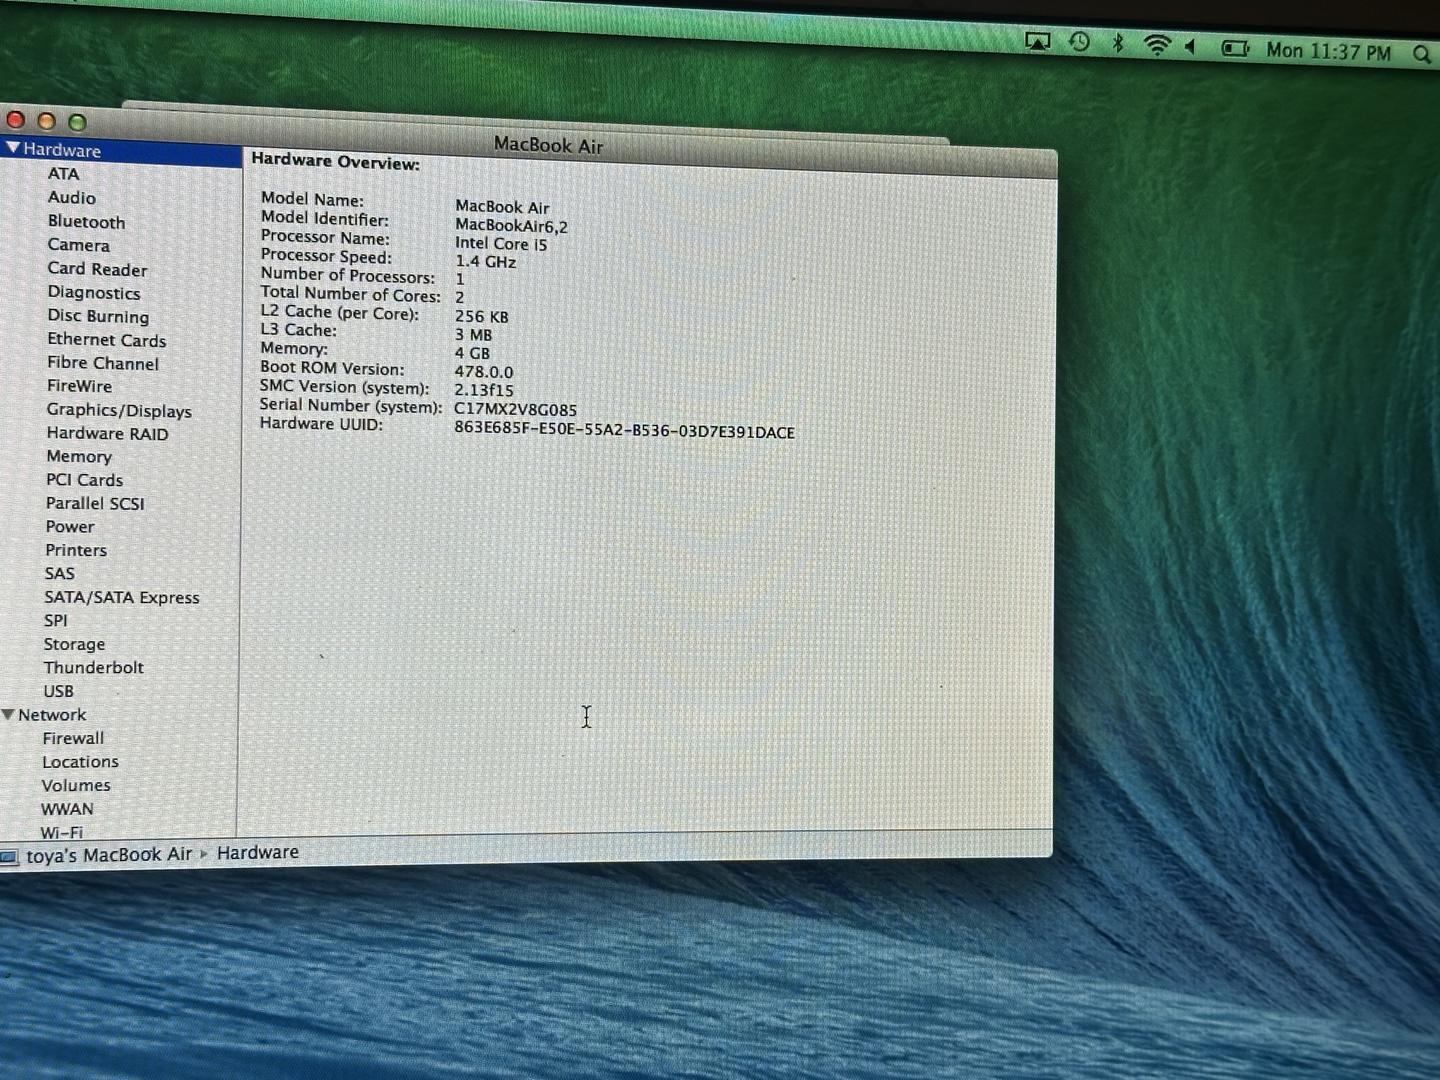
Task: Select Printers in the sidebar
Action: (76, 550)
